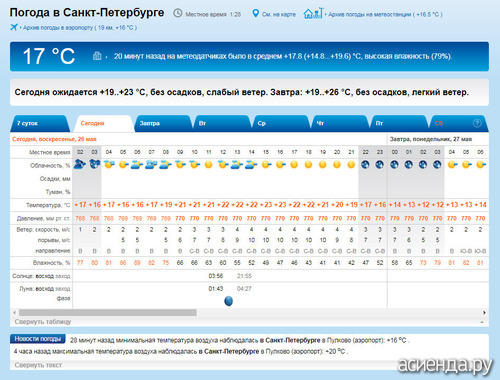Click the cloudiness icon for hour 03 today
500x380 pixels.
pos(95,164)
